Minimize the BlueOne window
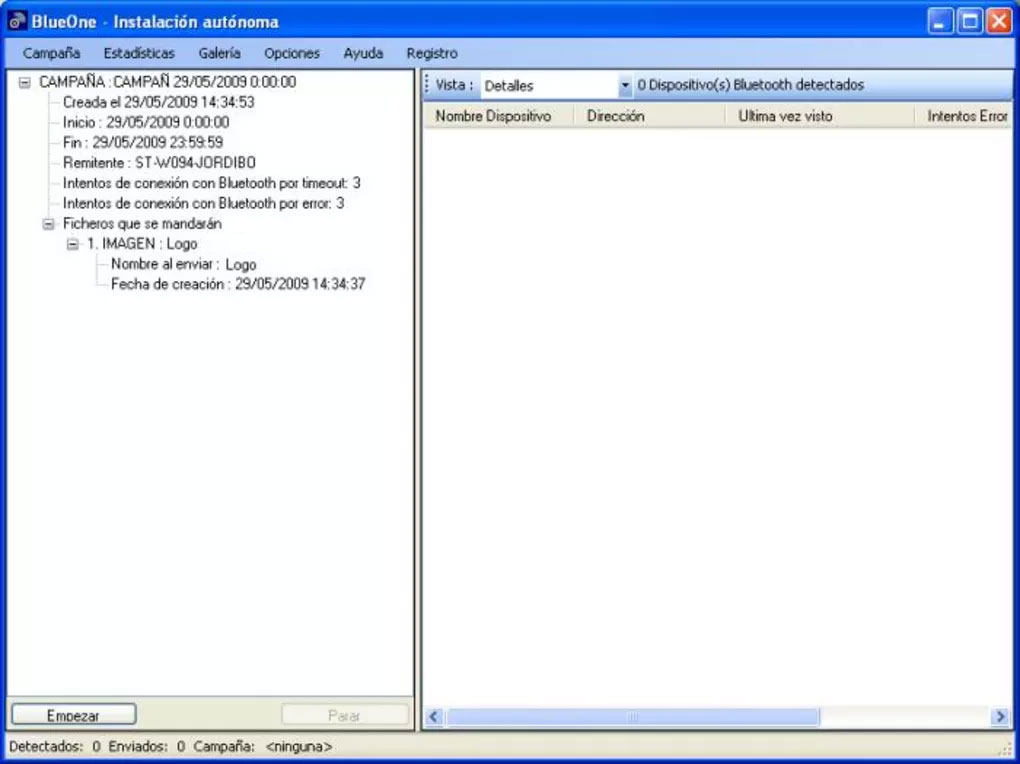Screen dimensions: 1020x764 click(x=939, y=21)
